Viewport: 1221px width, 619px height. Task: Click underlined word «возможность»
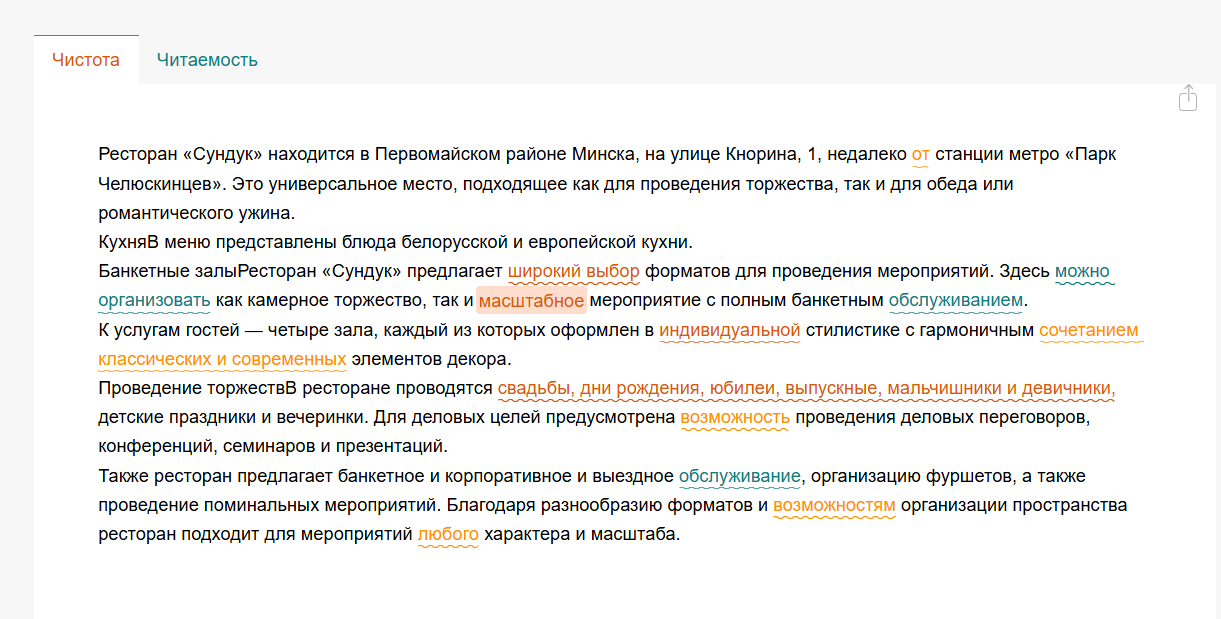735,417
